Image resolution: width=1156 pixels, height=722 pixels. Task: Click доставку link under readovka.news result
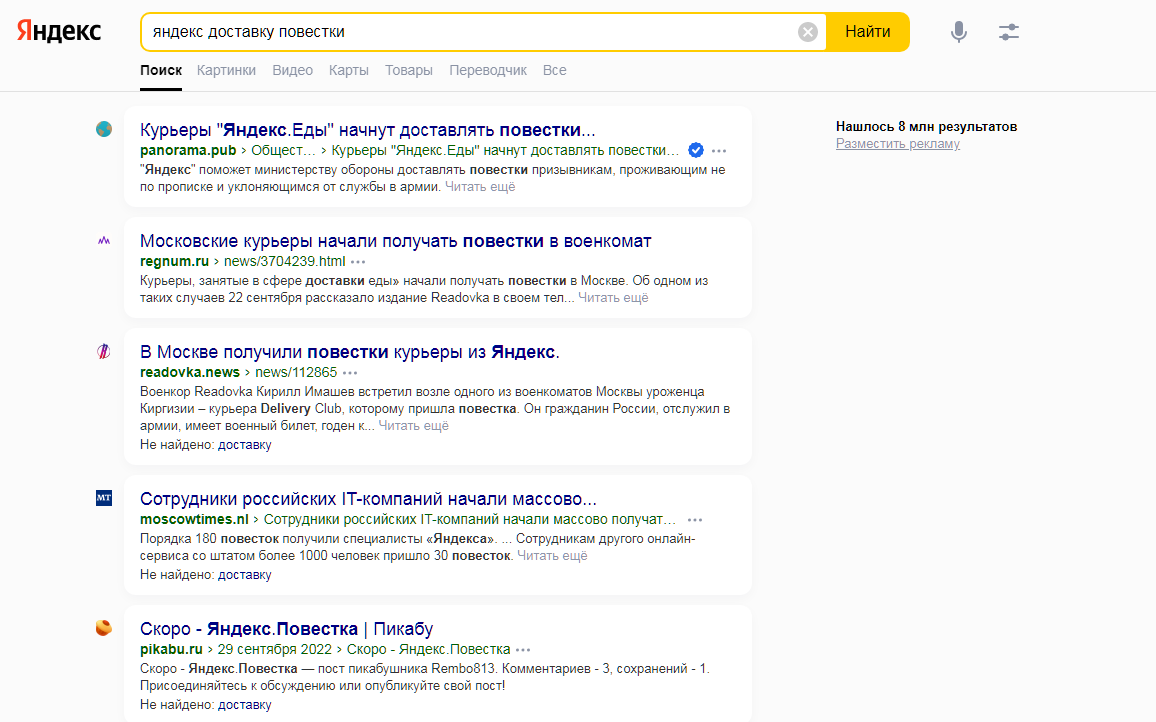[245, 445]
